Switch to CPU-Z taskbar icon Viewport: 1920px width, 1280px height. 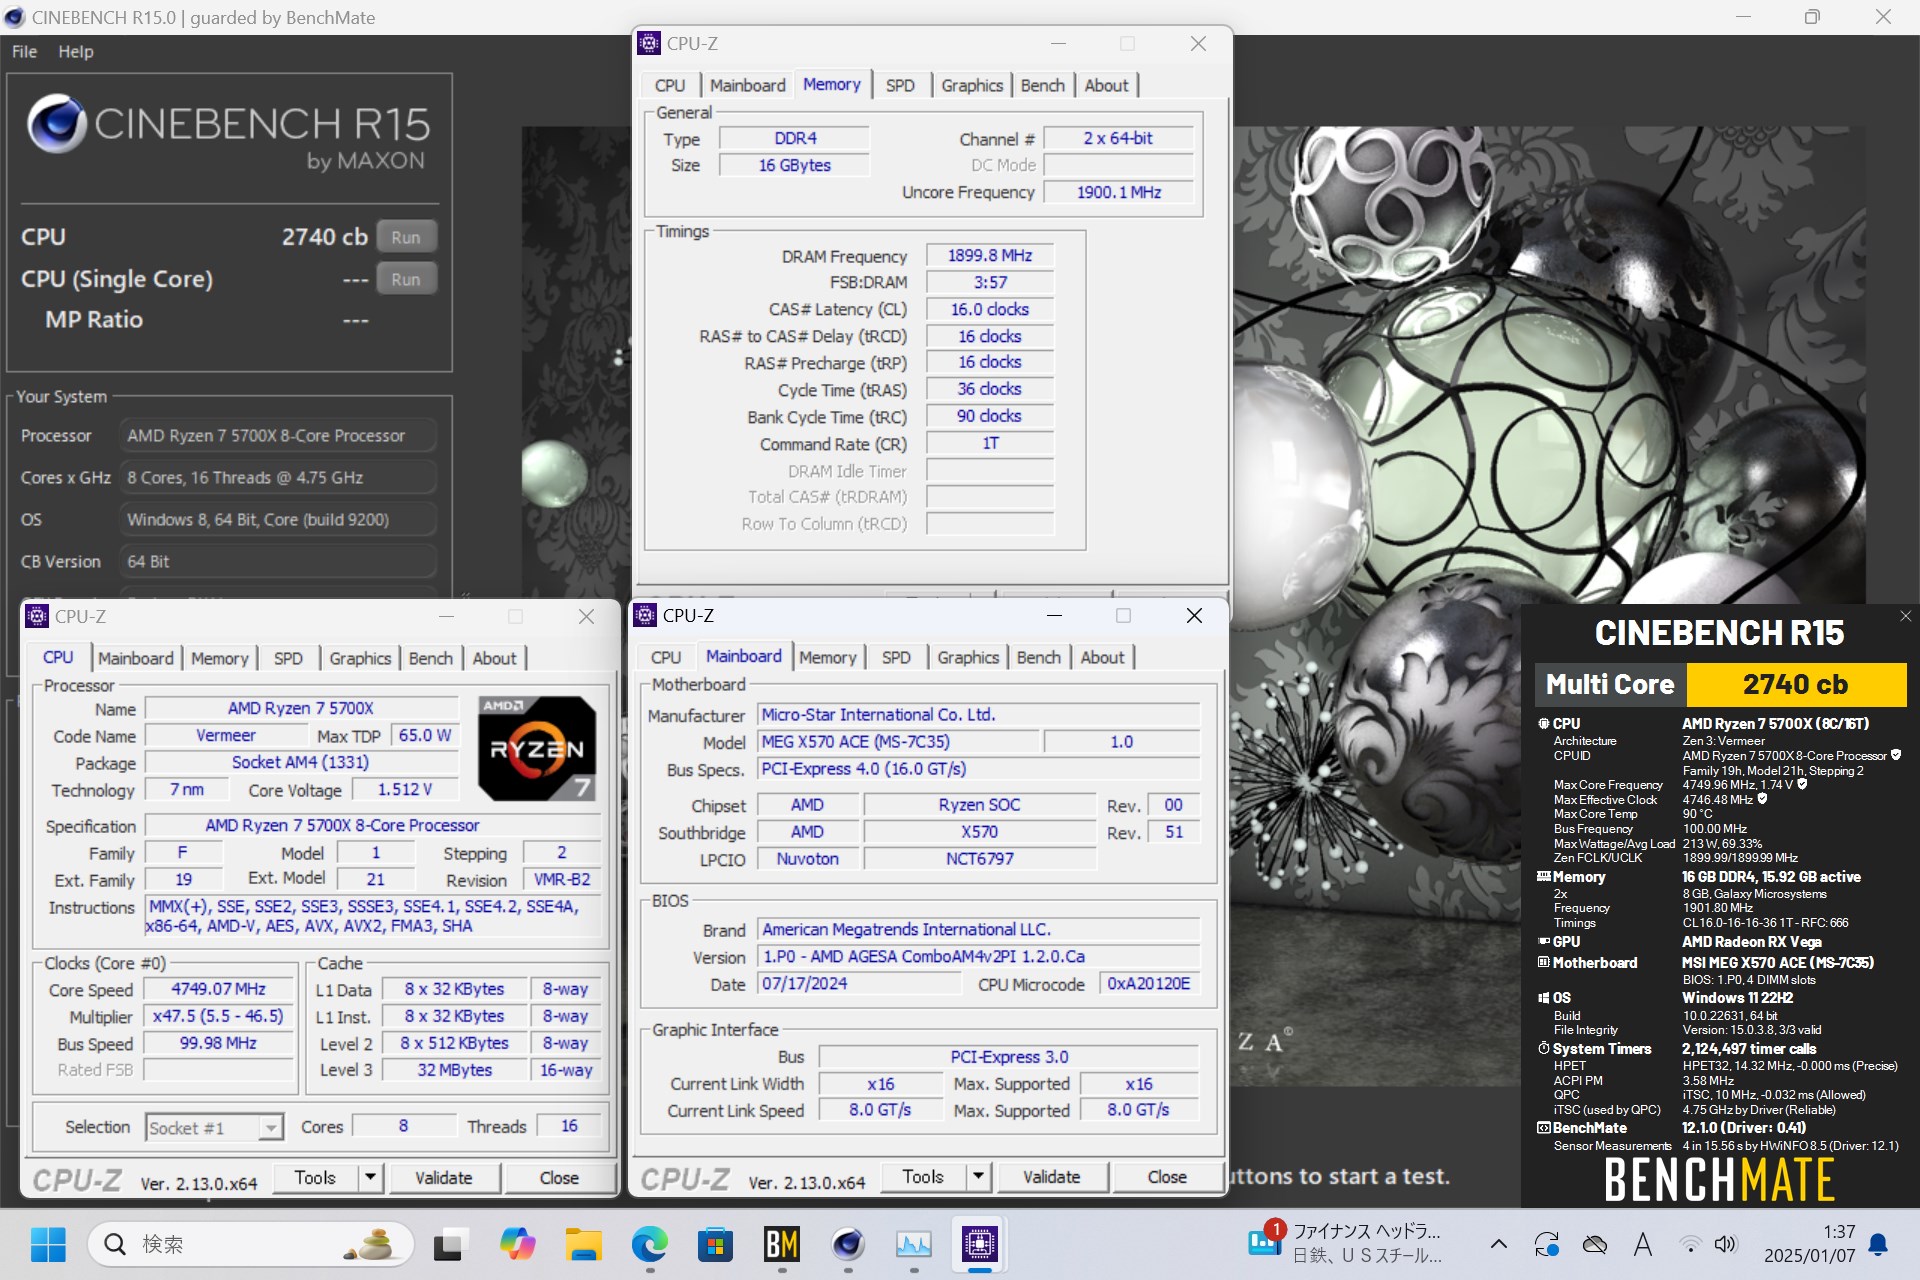[980, 1245]
